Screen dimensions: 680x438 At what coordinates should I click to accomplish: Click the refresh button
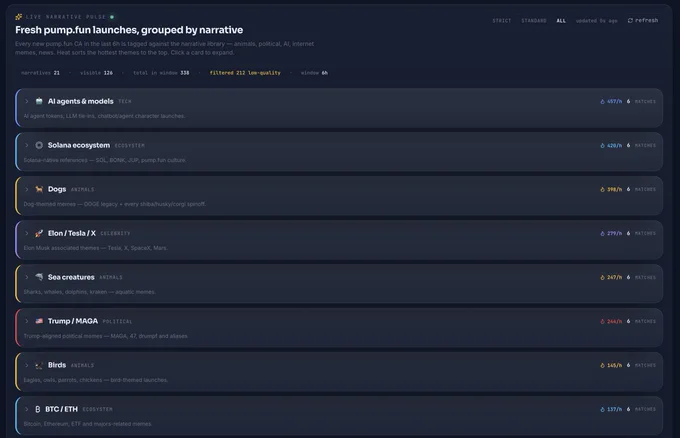pyautogui.click(x=643, y=20)
